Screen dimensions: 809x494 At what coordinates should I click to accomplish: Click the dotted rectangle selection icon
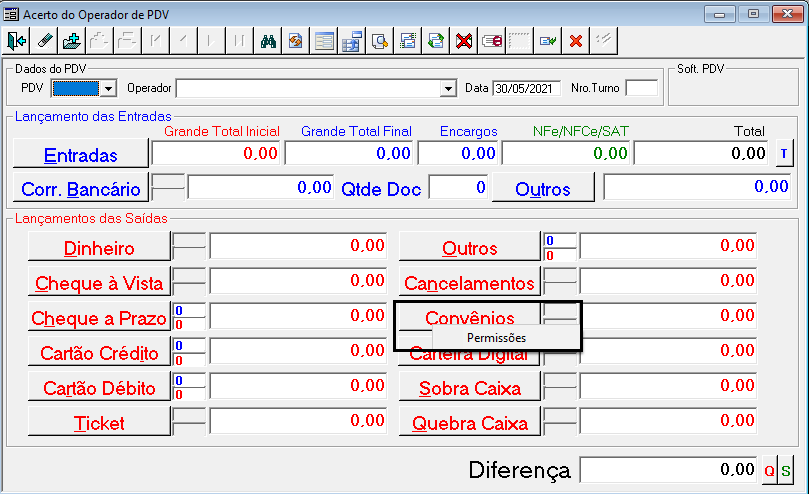tap(520, 41)
